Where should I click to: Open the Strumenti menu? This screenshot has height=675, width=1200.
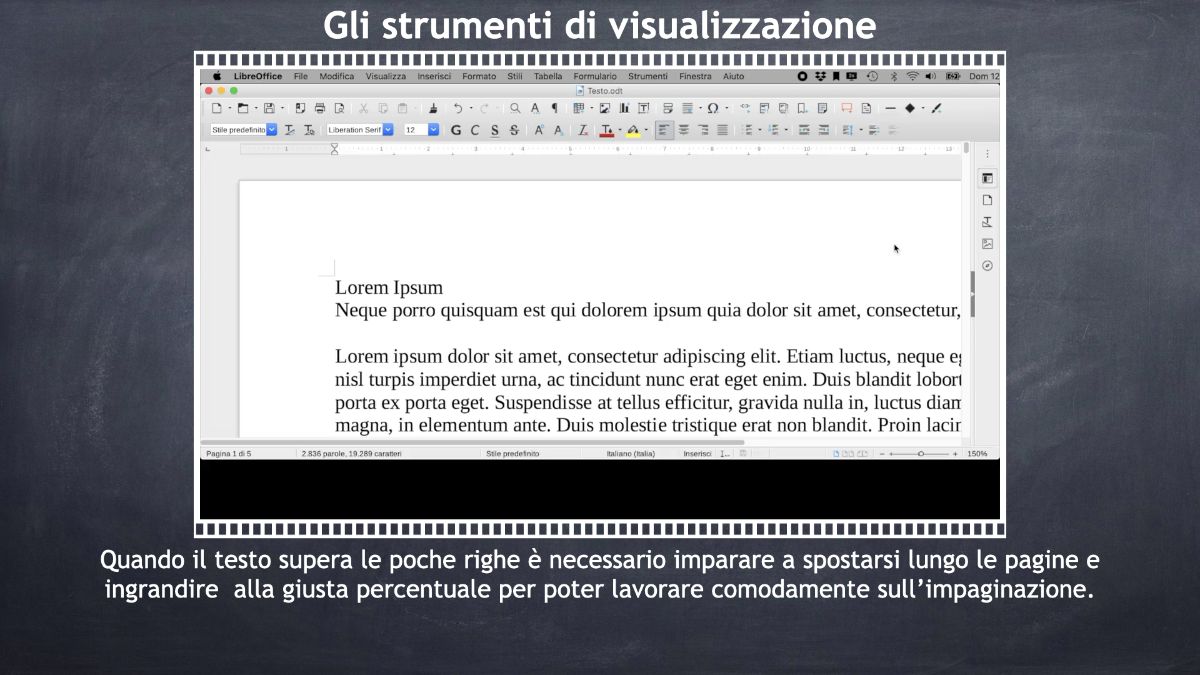pos(647,76)
